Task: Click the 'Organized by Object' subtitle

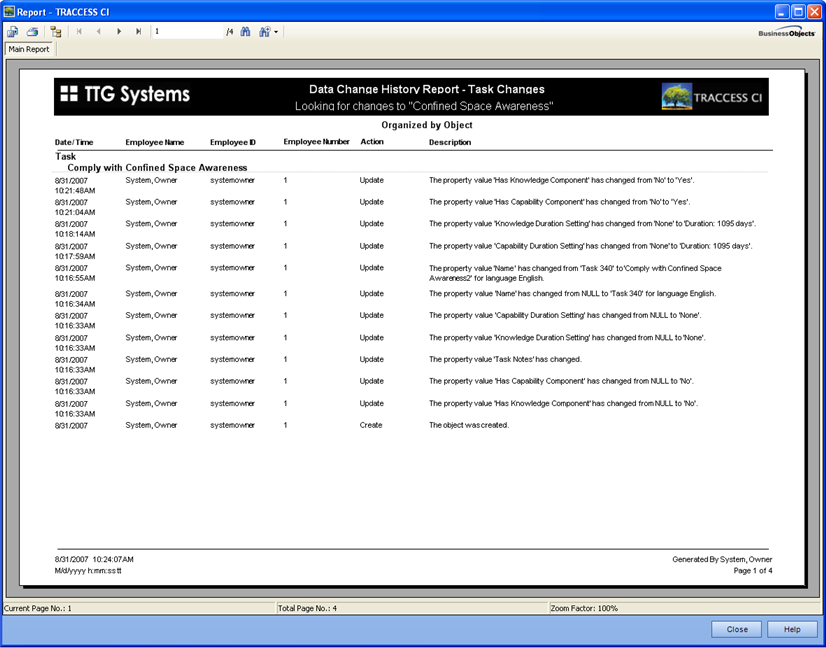Action: click(x=427, y=125)
